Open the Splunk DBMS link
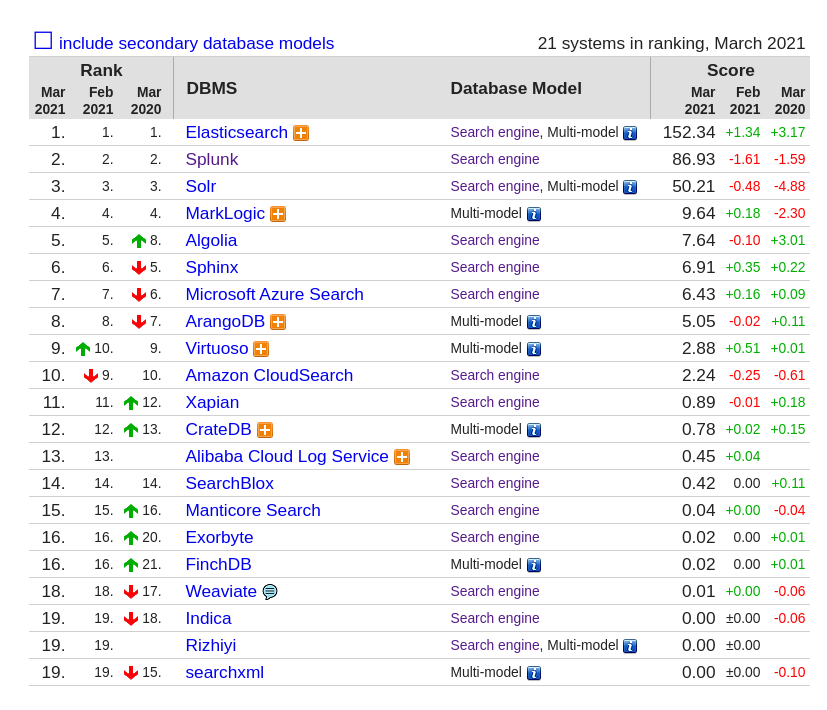827x710 pixels. tap(211, 159)
